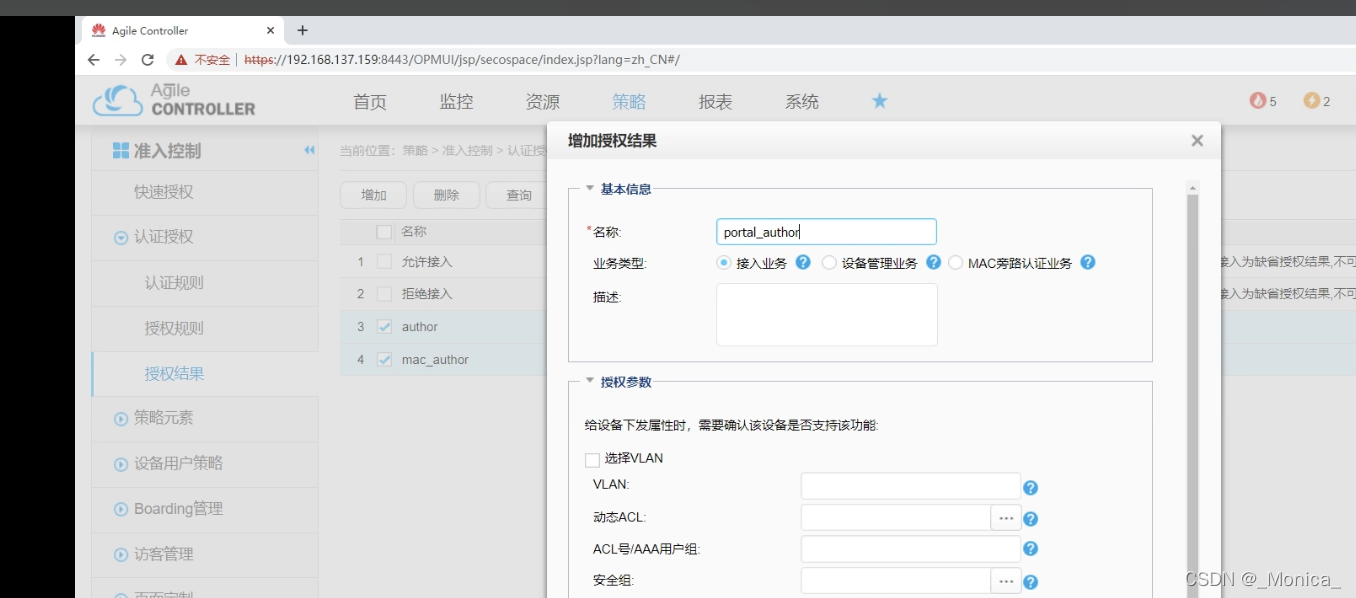Viewport: 1356px width, 598px height.
Task: Expand the 访客管理 sidebar group
Action: coord(121,555)
